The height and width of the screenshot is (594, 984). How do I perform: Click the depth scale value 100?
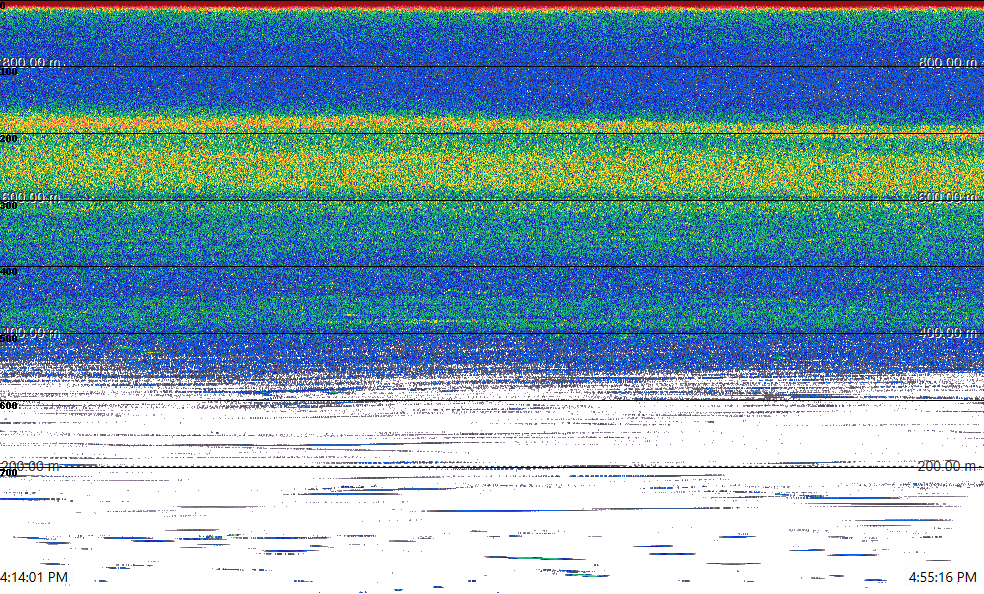tap(9, 72)
